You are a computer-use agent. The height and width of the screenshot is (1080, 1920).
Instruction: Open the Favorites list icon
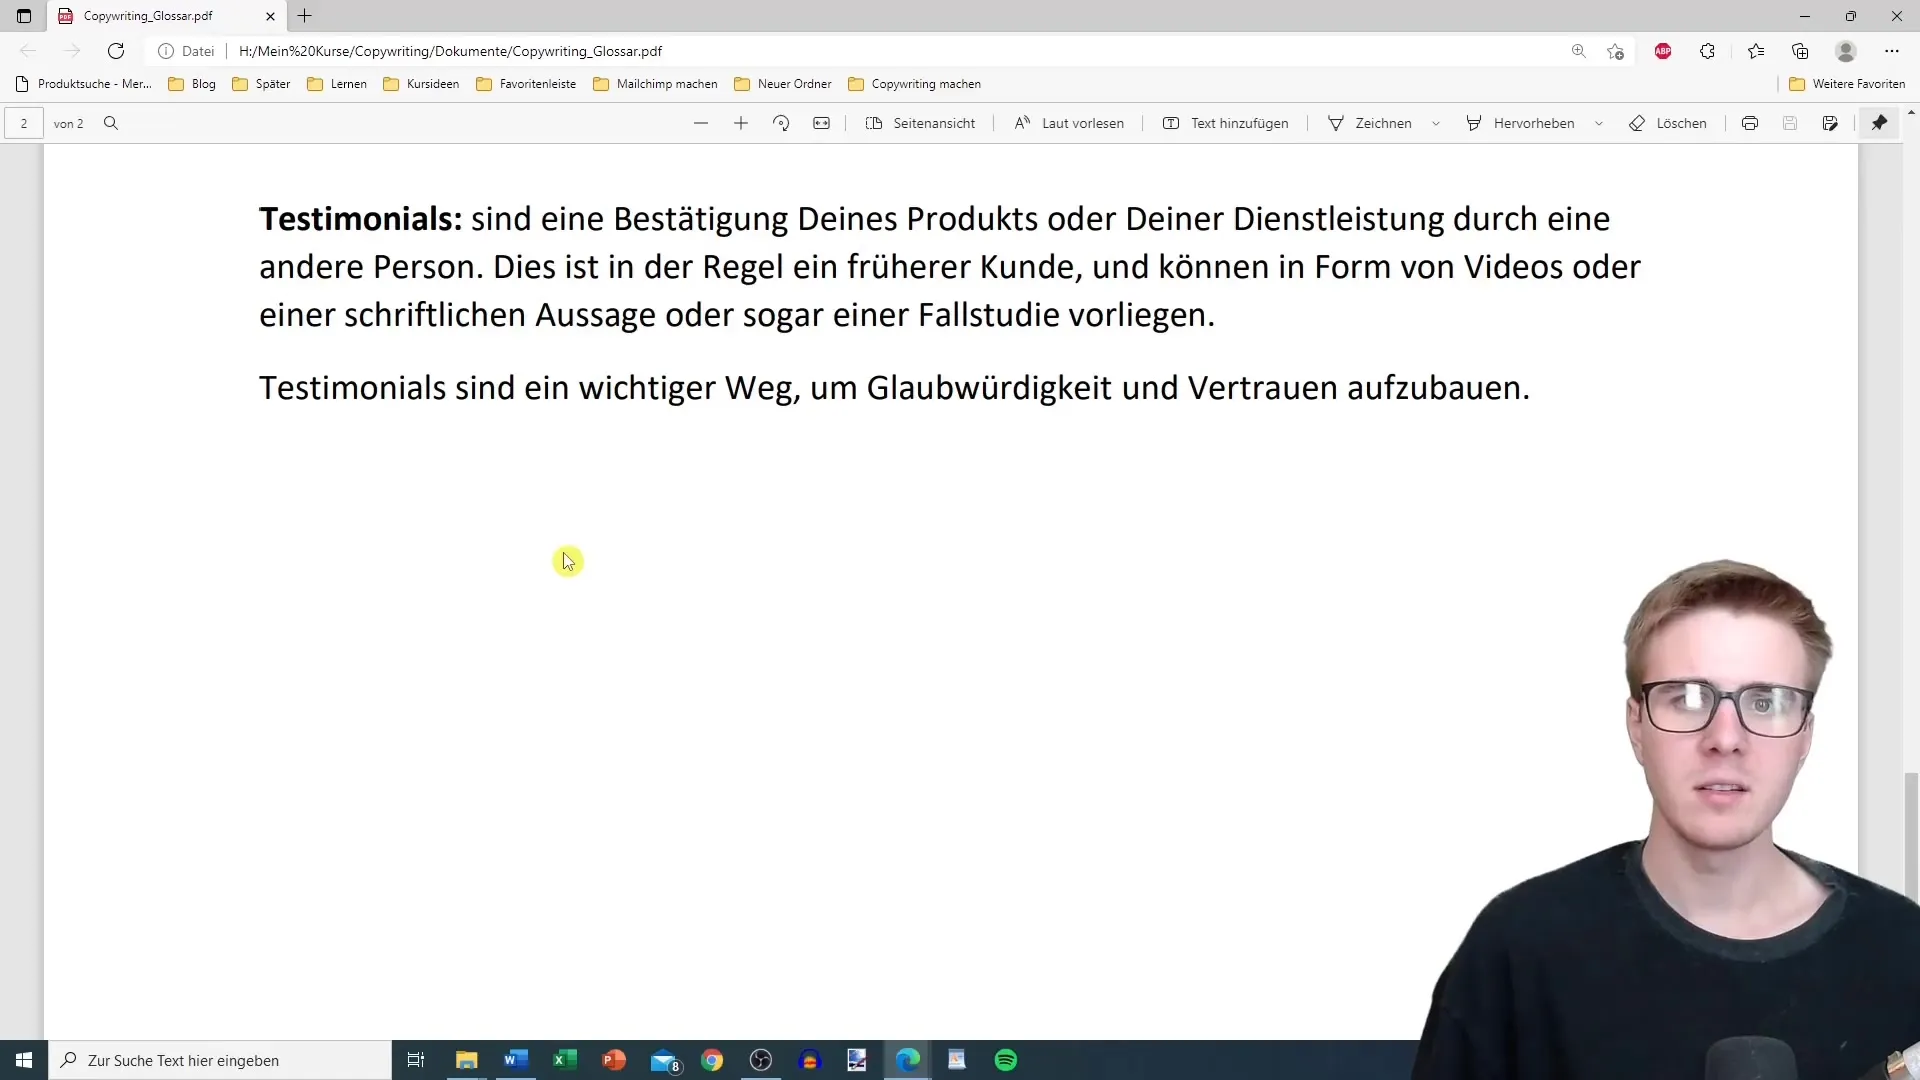(1756, 51)
